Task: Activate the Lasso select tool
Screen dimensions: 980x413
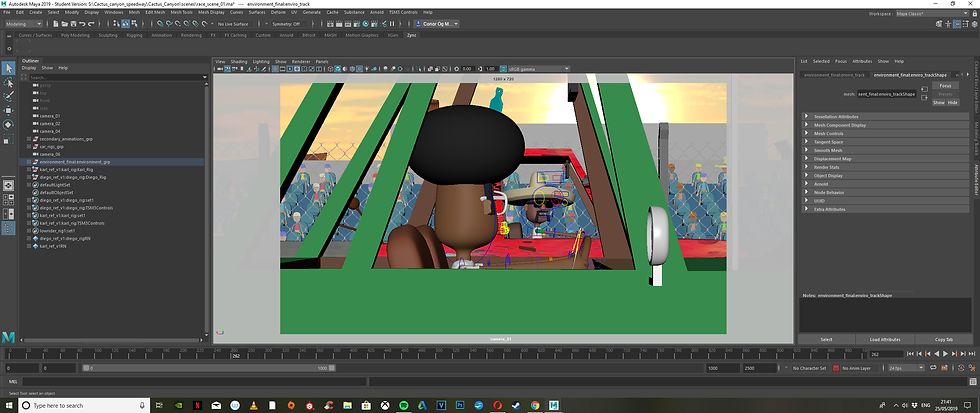Action: point(8,82)
